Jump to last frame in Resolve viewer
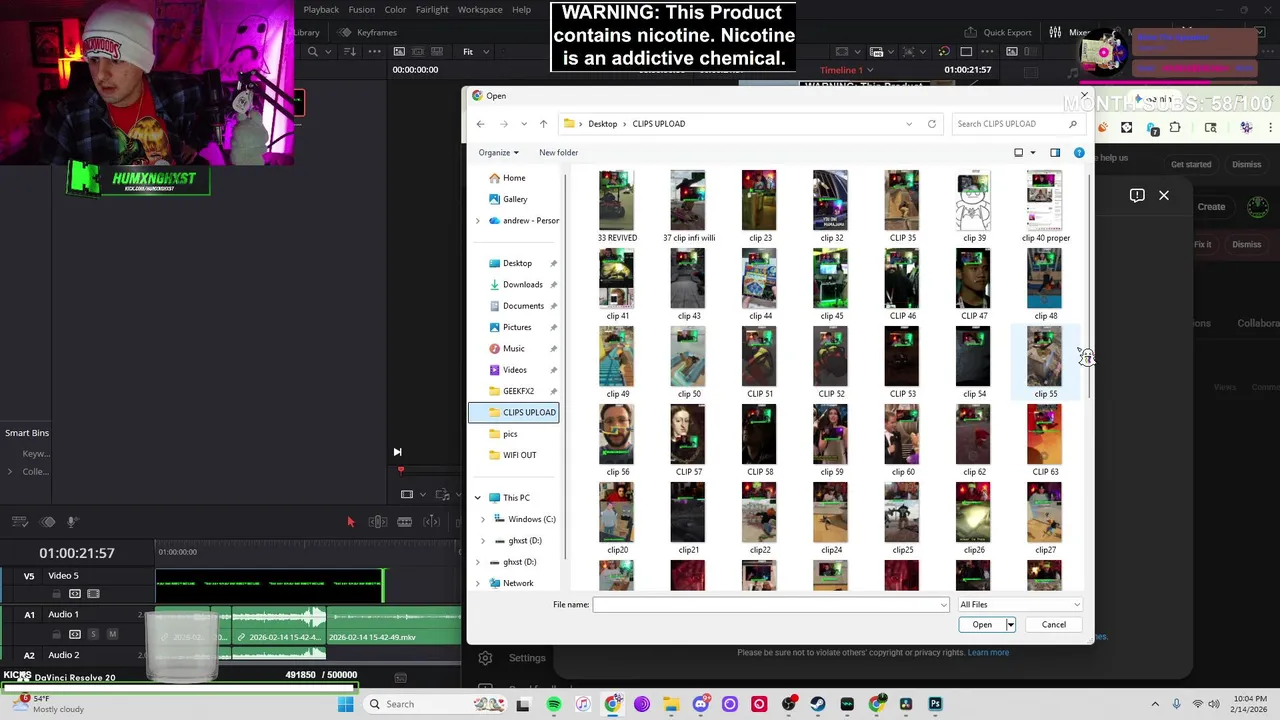This screenshot has height=720, width=1280. pos(397,452)
